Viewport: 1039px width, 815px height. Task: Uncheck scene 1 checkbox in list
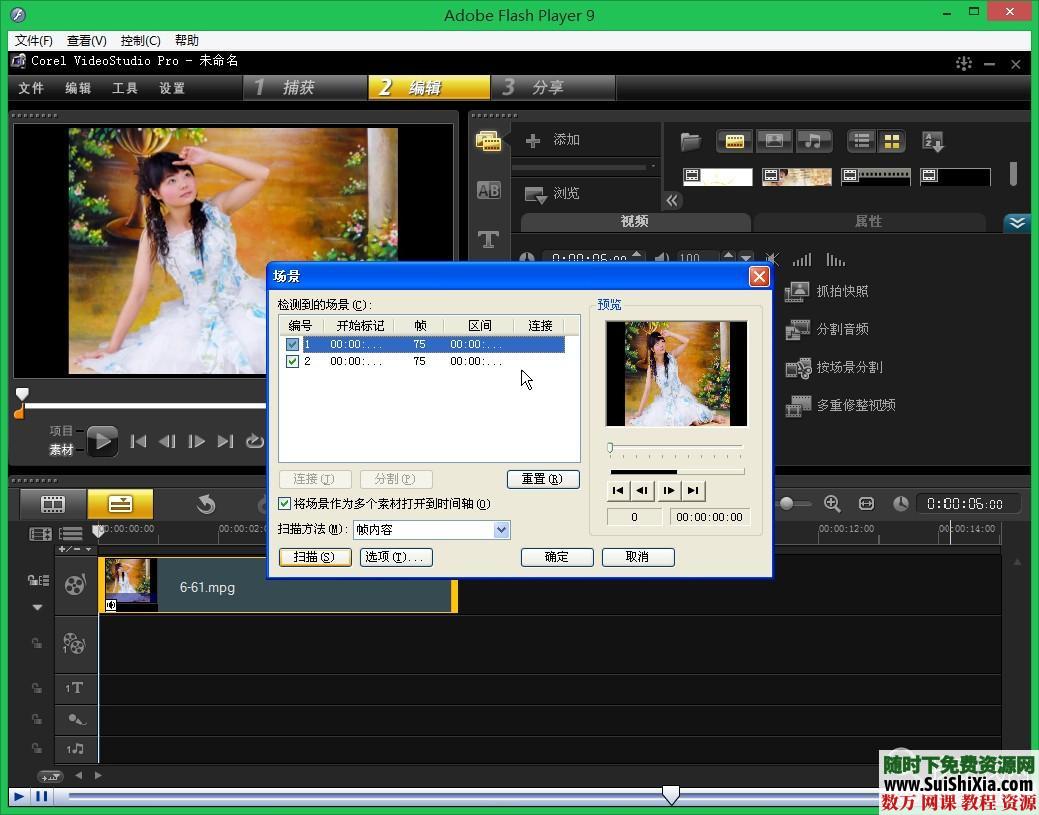click(x=292, y=344)
